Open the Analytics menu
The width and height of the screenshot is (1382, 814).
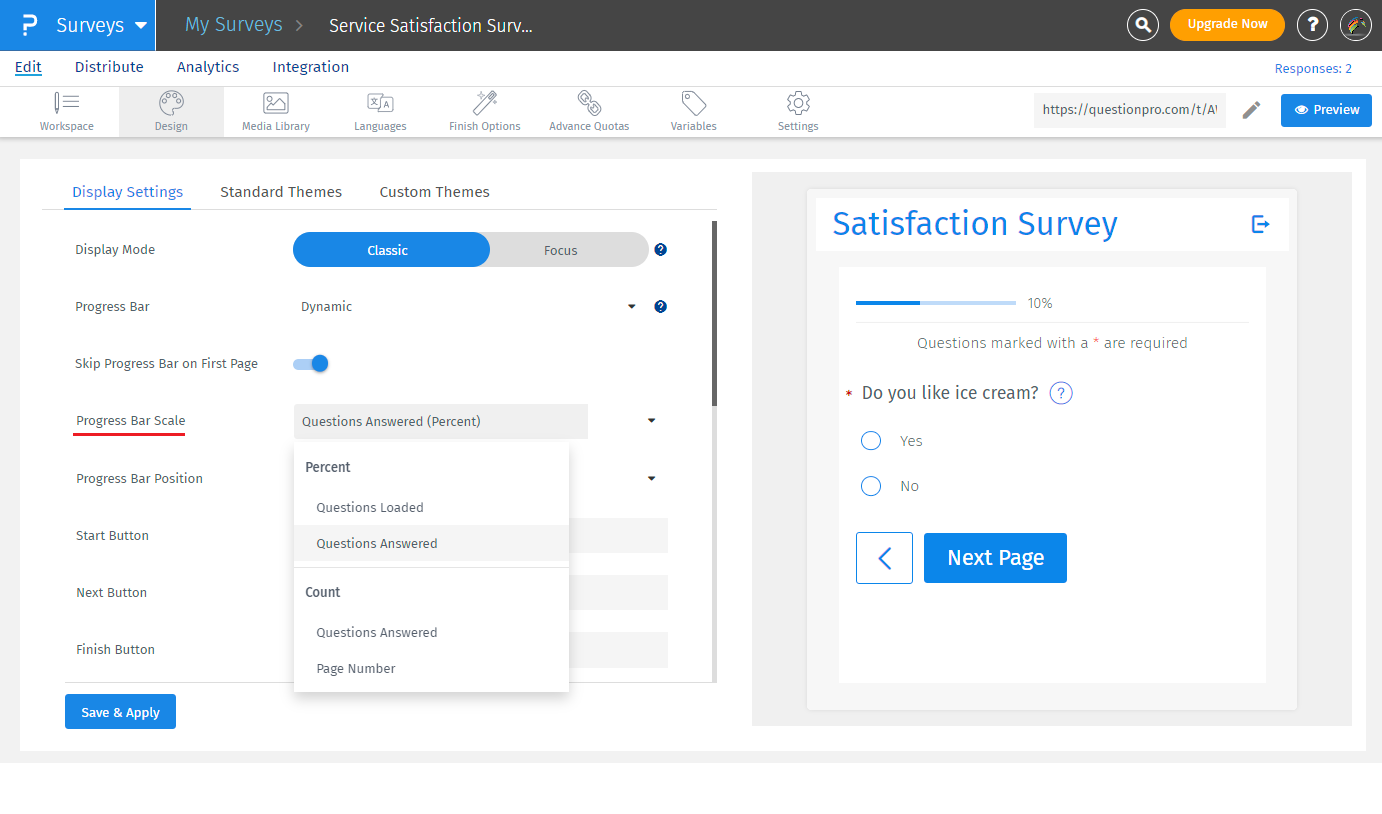[x=208, y=67]
